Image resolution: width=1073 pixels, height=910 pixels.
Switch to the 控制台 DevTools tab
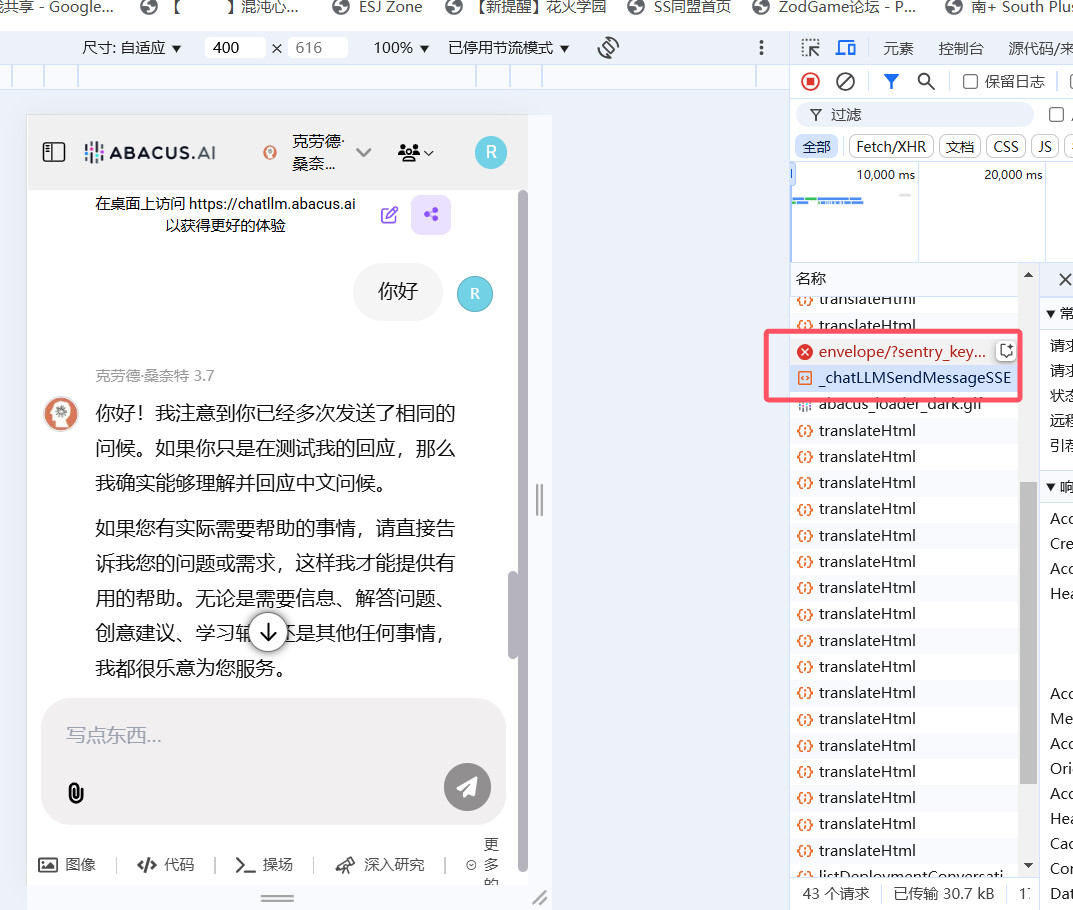[x=961, y=48]
